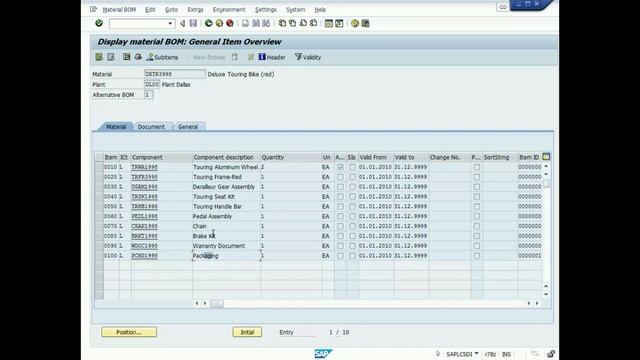640x360 pixels.
Task: Go to Last page icon
Action: (x=313, y=24)
